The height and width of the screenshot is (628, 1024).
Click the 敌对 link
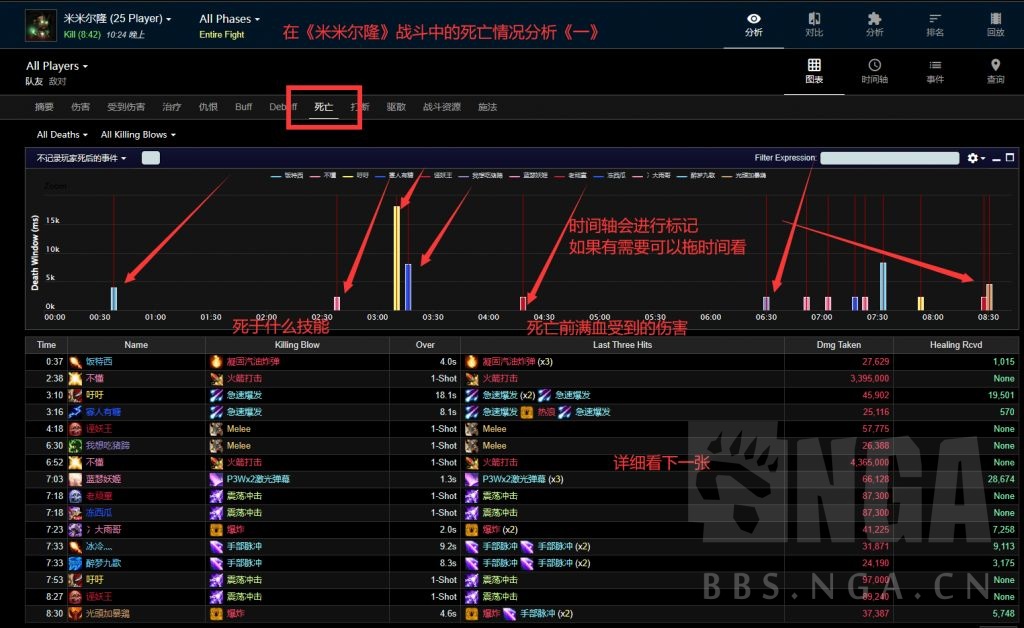click(x=59, y=79)
